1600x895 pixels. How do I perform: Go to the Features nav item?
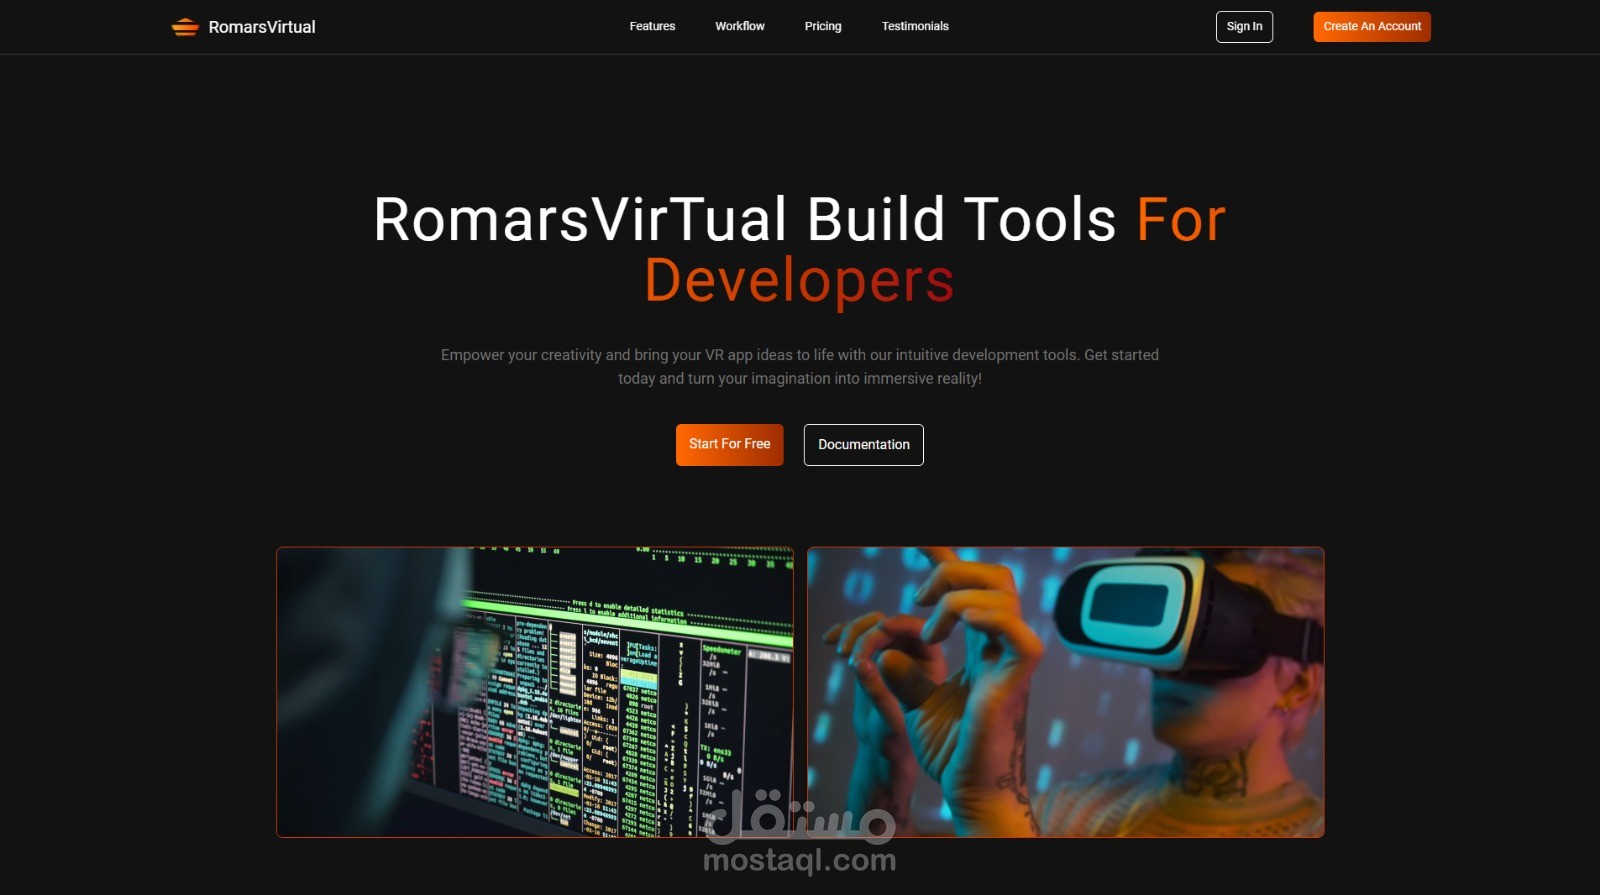point(652,26)
